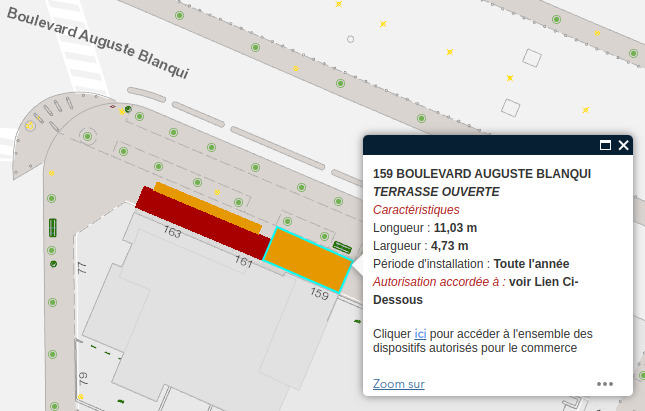Click building number 161 label

click(243, 261)
